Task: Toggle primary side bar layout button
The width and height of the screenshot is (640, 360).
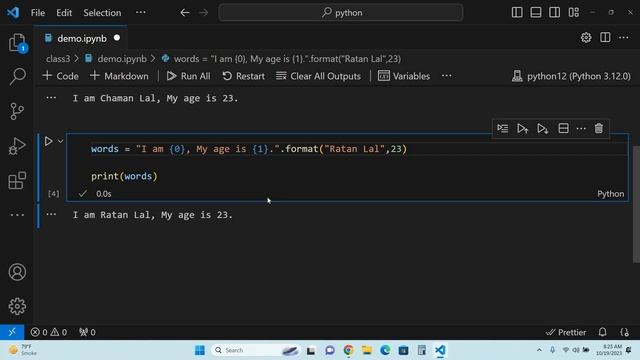Action: point(517,13)
